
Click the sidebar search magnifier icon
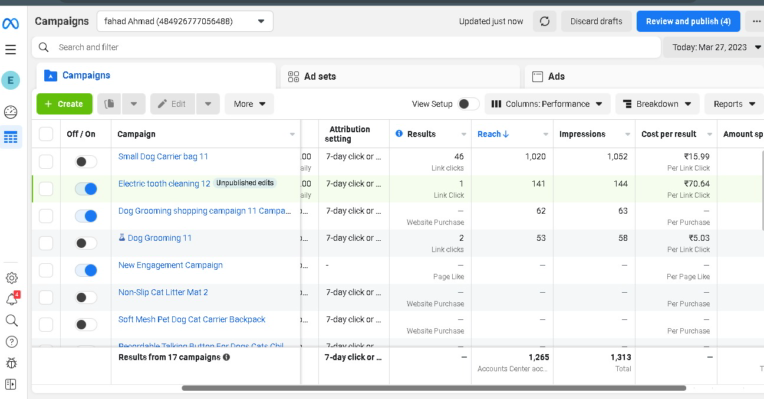[12, 320]
